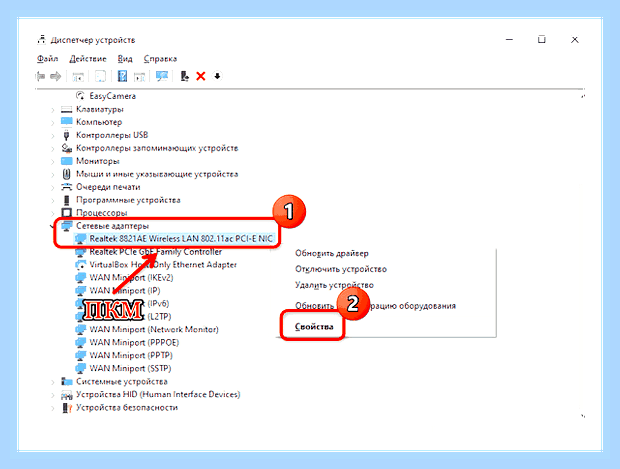Viewport: 620px width, 469px height.
Task: Open Properties via the toolbar sheet icon
Action: [100, 76]
